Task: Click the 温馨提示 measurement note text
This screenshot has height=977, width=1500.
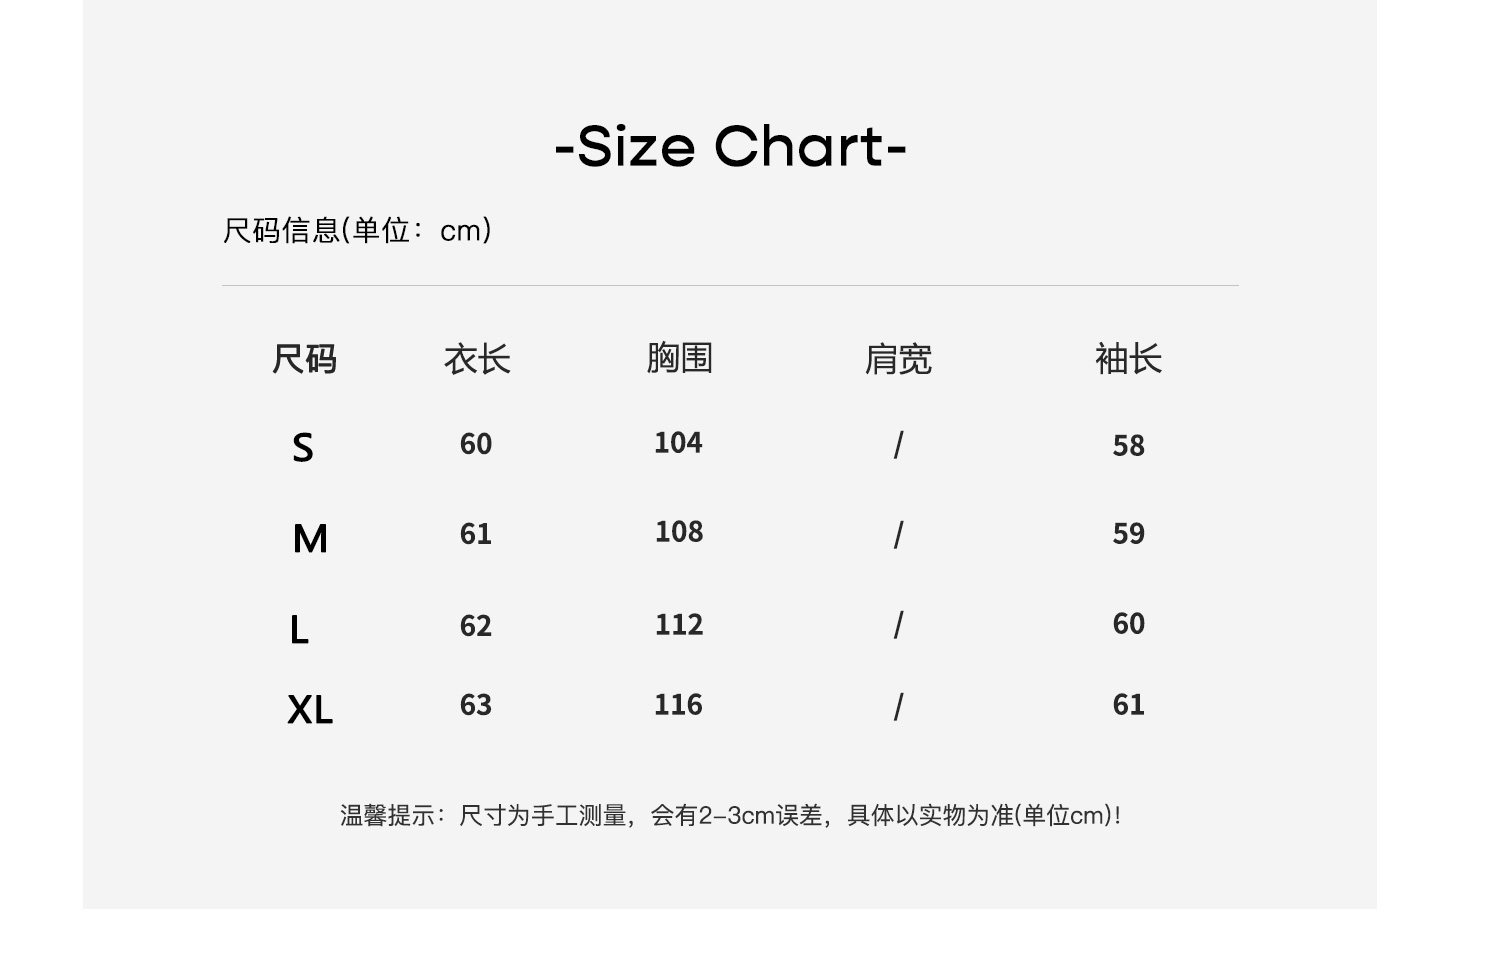Action: click(x=730, y=816)
